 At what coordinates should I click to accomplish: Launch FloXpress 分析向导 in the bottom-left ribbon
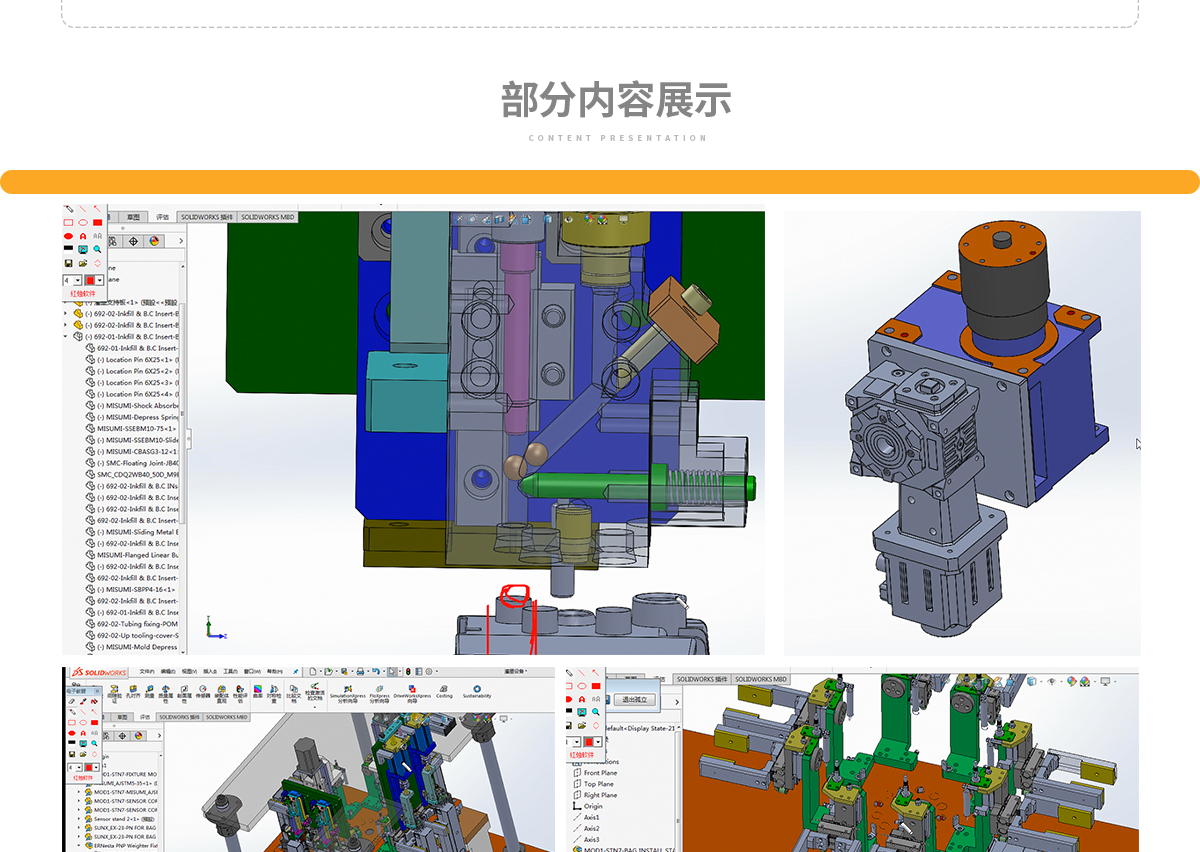click(x=379, y=693)
